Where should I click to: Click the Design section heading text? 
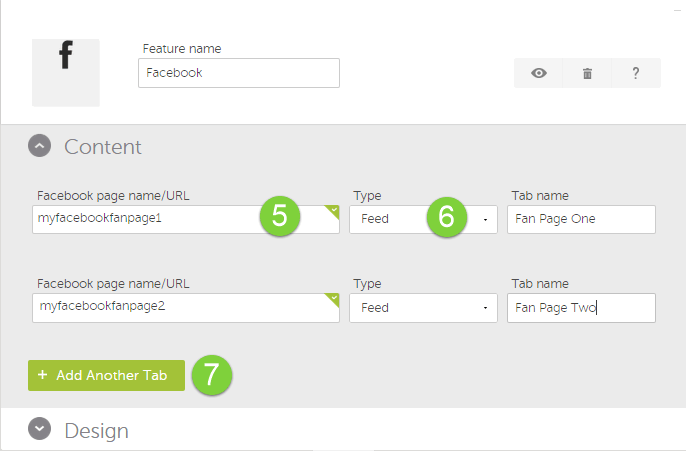96,431
